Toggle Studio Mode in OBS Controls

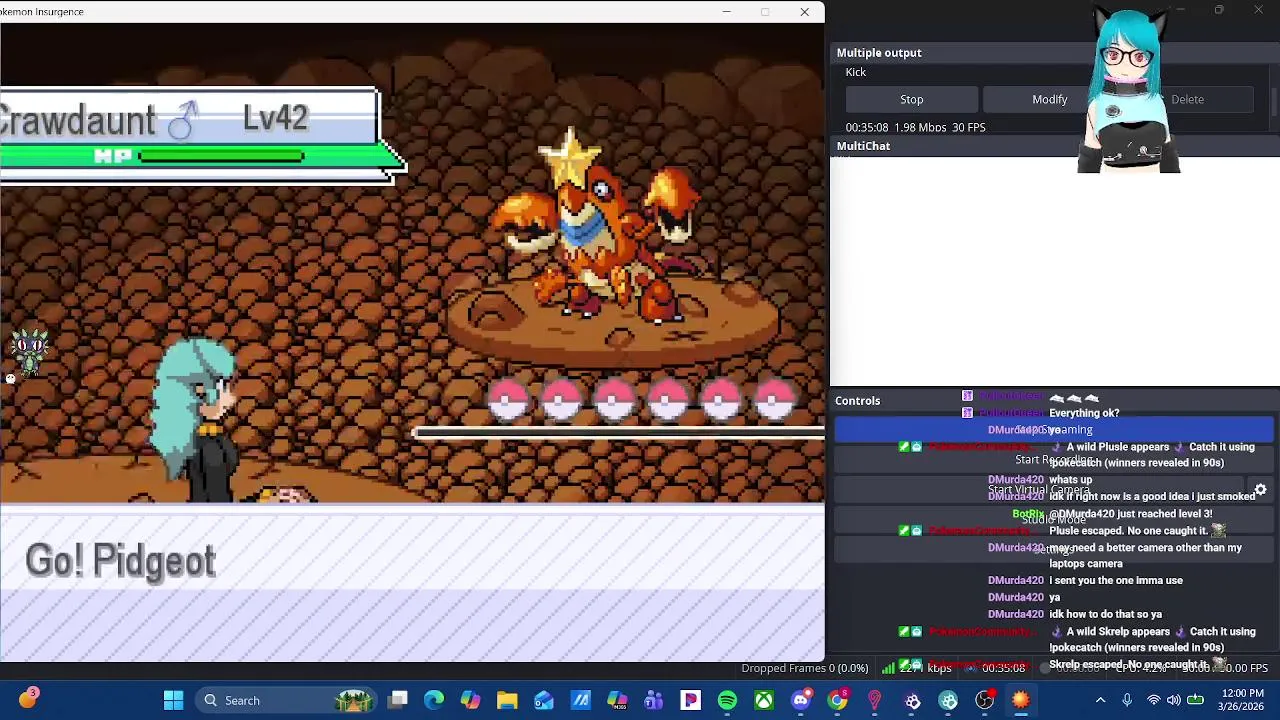coord(1054,520)
